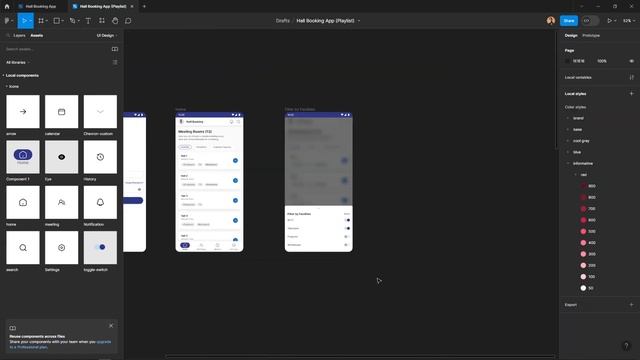Collapse the informative style group
The image size is (640, 360).
(x=568, y=163)
